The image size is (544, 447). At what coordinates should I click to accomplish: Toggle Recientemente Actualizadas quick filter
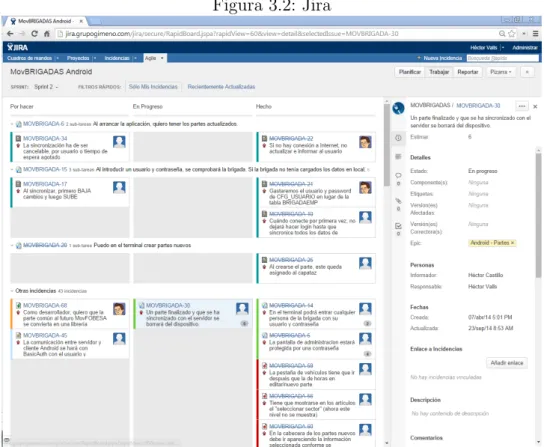(221, 87)
